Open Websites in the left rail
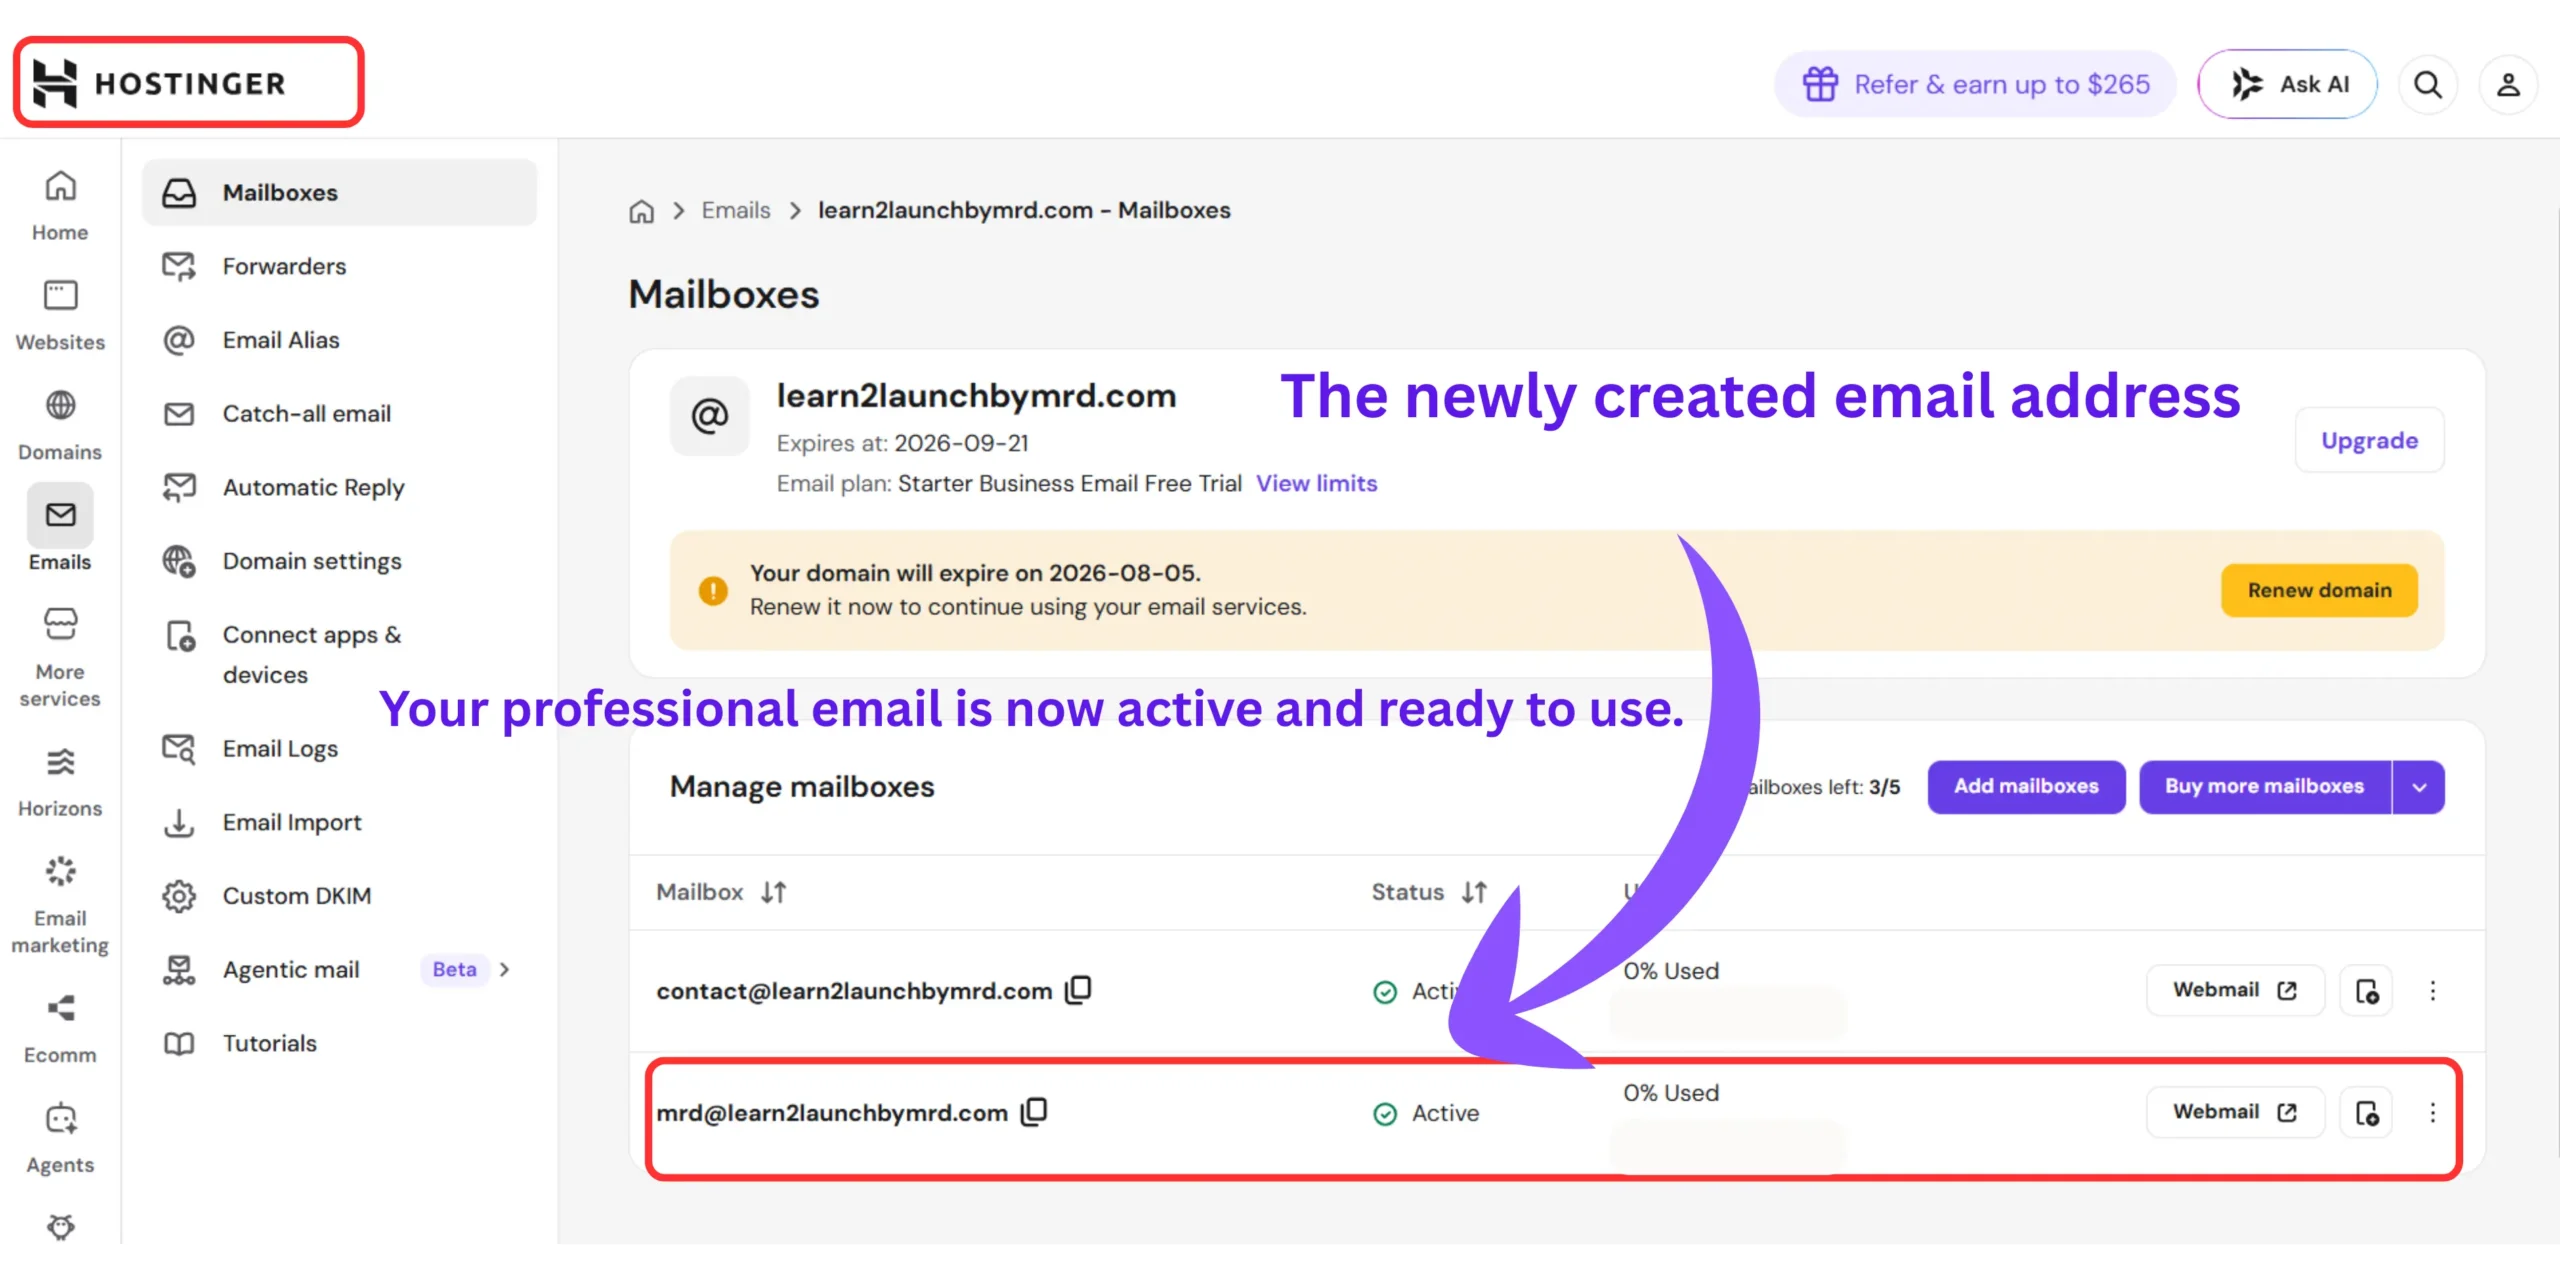 60,314
